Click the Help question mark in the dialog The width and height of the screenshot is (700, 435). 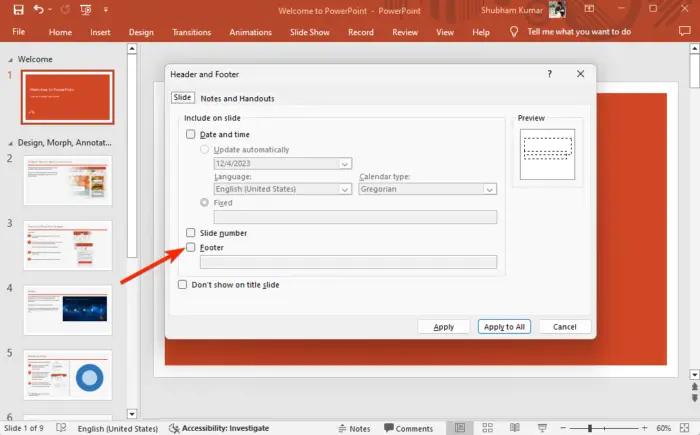(x=549, y=74)
